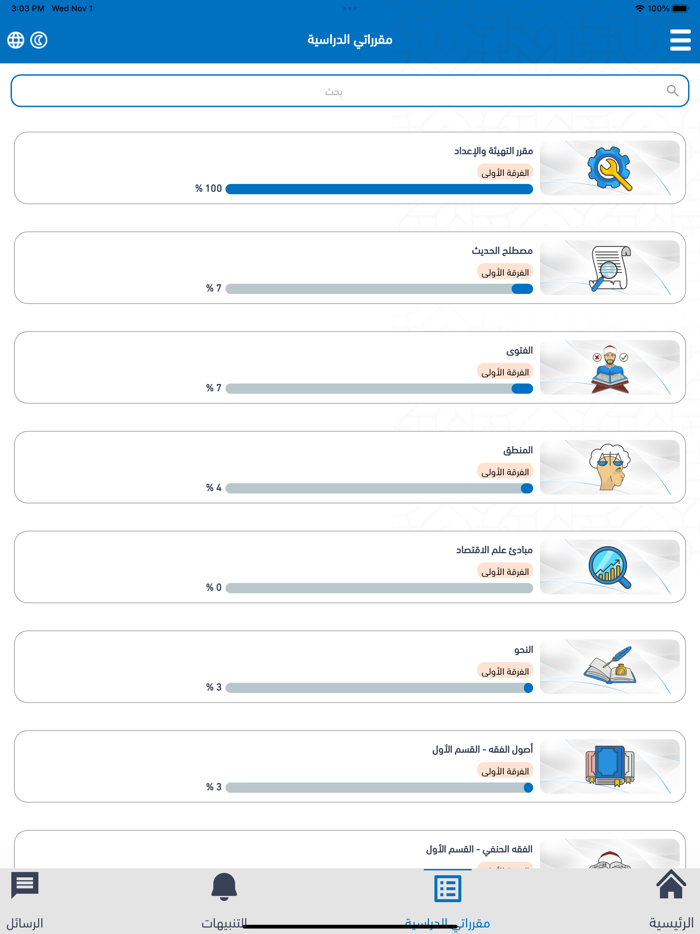This screenshot has height=934, width=700.
Task: Click the Quran reader icon on الفتوى card
Action: [x=610, y=367]
